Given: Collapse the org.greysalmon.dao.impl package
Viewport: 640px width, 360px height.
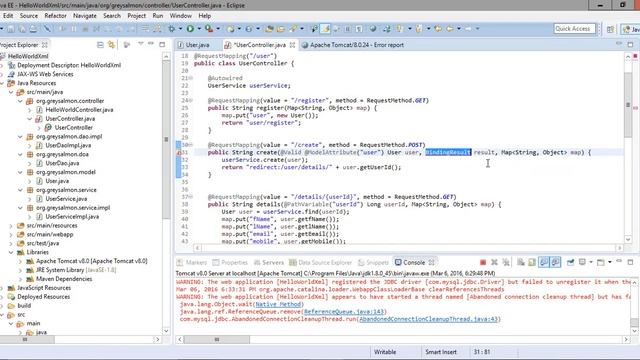Looking at the screenshot, I should pos(20,136).
